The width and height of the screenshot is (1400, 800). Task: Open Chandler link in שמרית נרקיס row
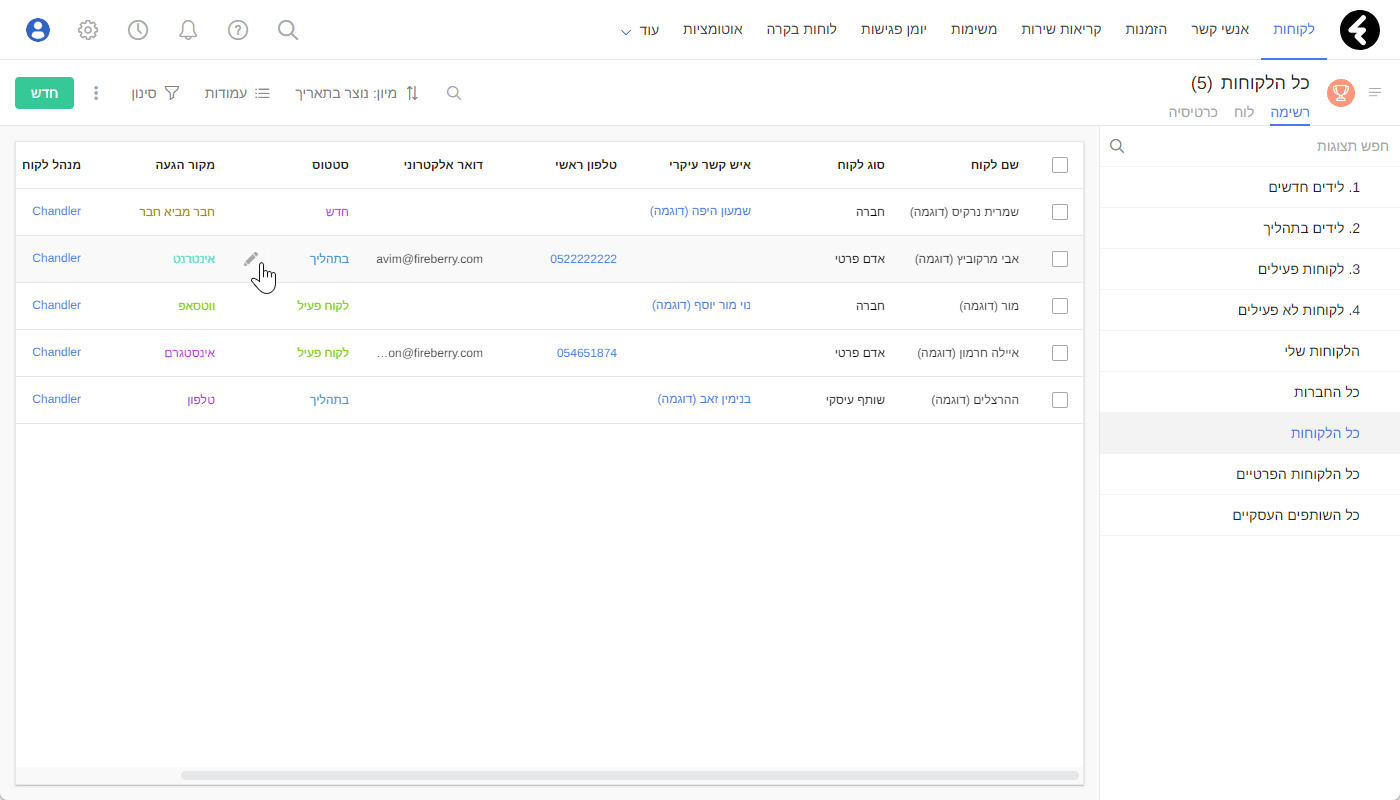pyautogui.click(x=57, y=212)
